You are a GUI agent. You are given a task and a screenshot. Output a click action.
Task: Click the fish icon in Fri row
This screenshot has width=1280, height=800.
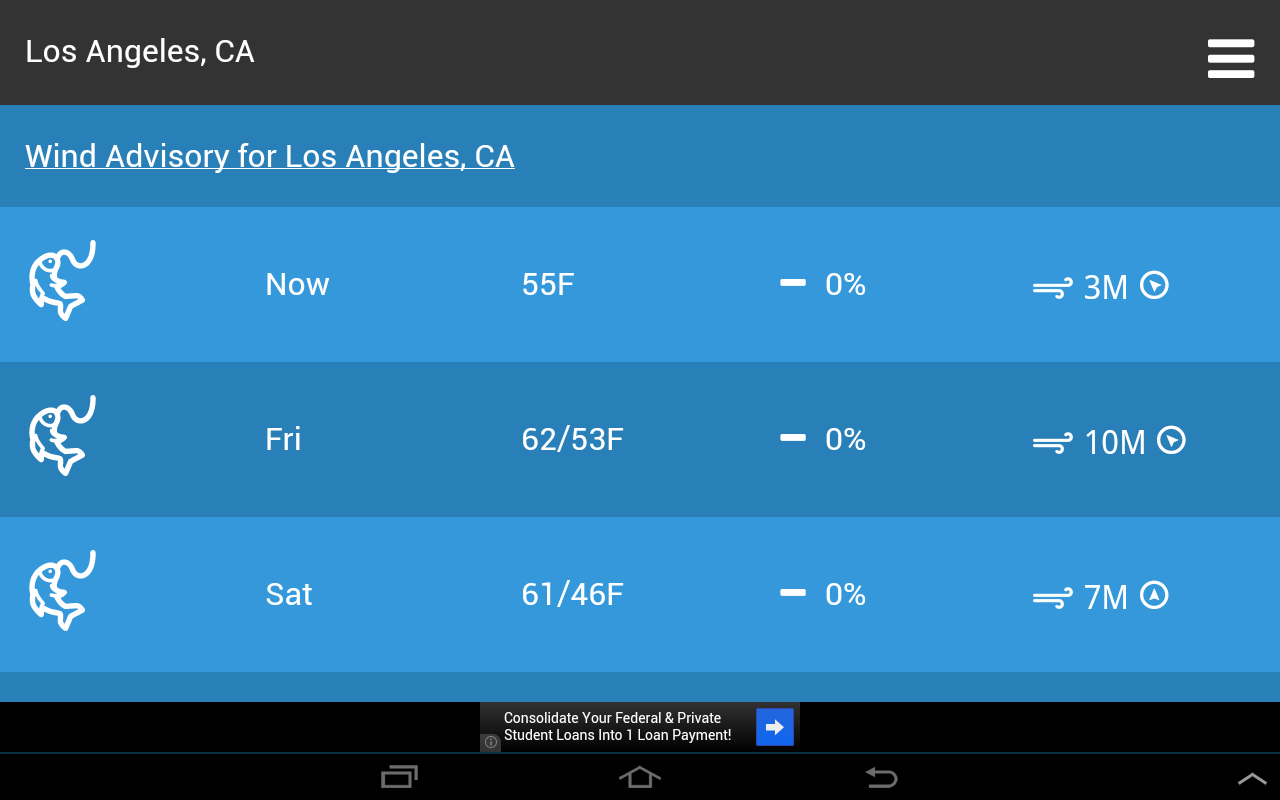[62, 436]
